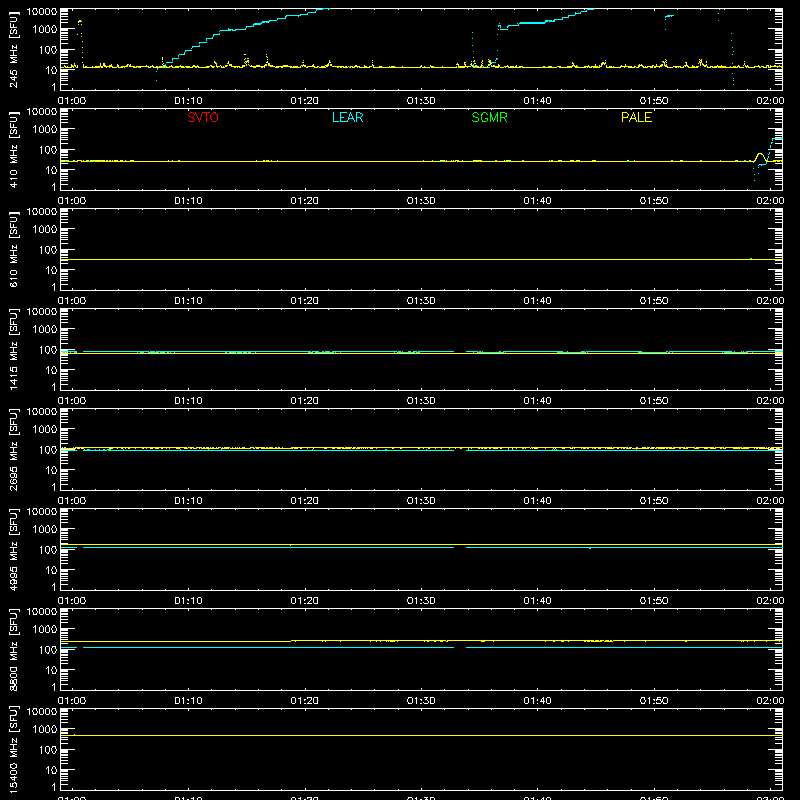Click the cyan LEAR legend label

[x=347, y=117]
